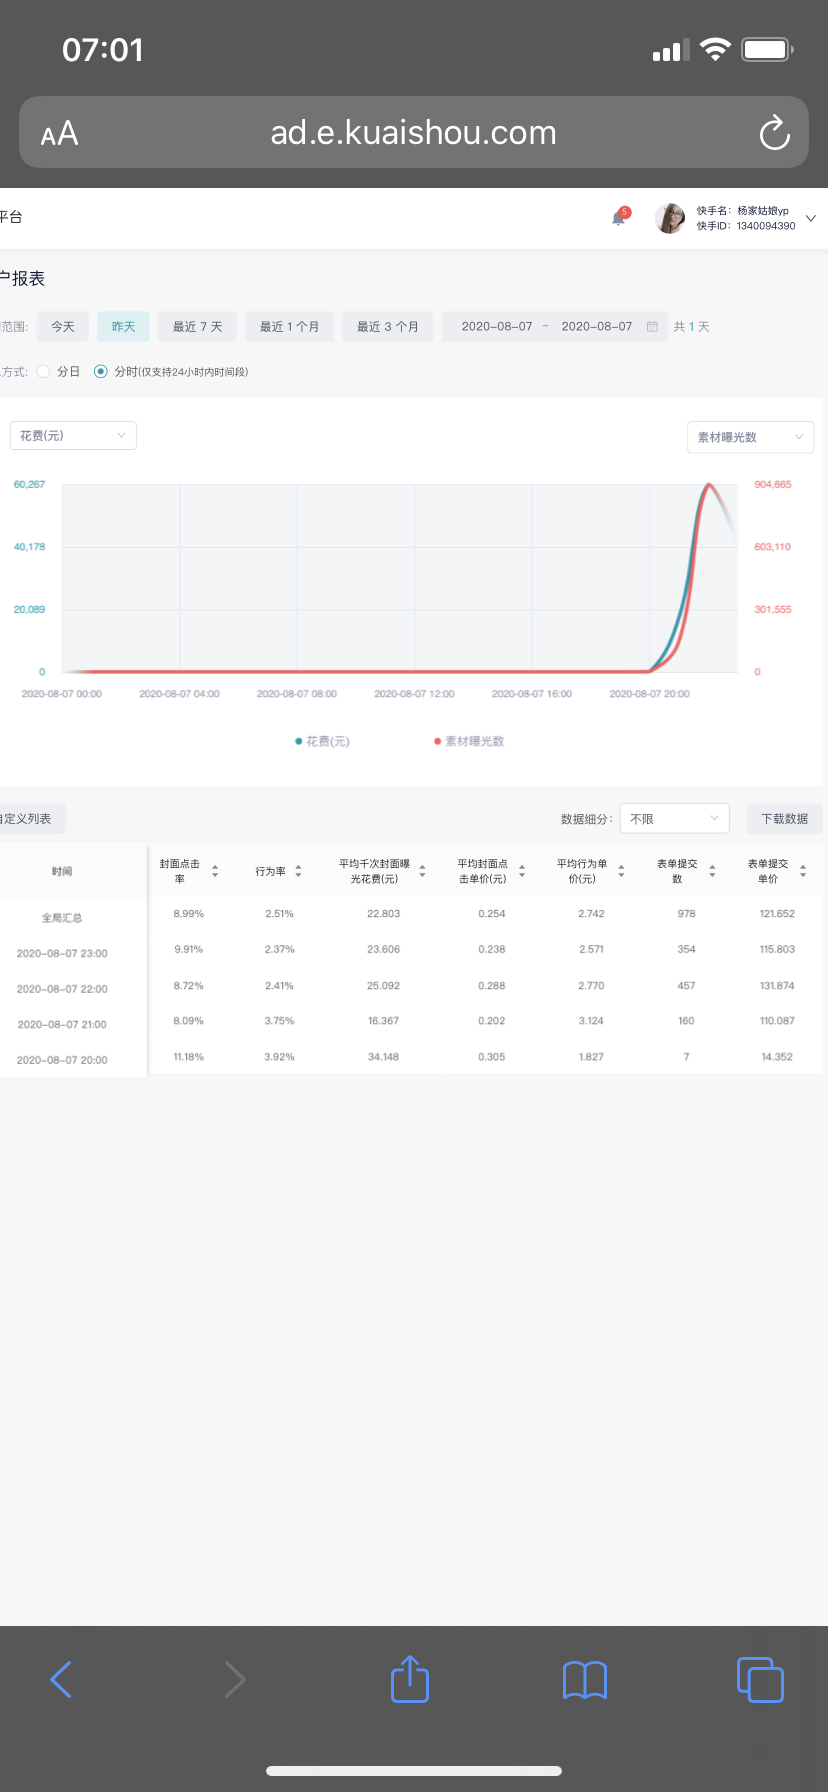The height and width of the screenshot is (1792, 828).
Task: Open the 花费(元) metric dropdown
Action: point(73,436)
